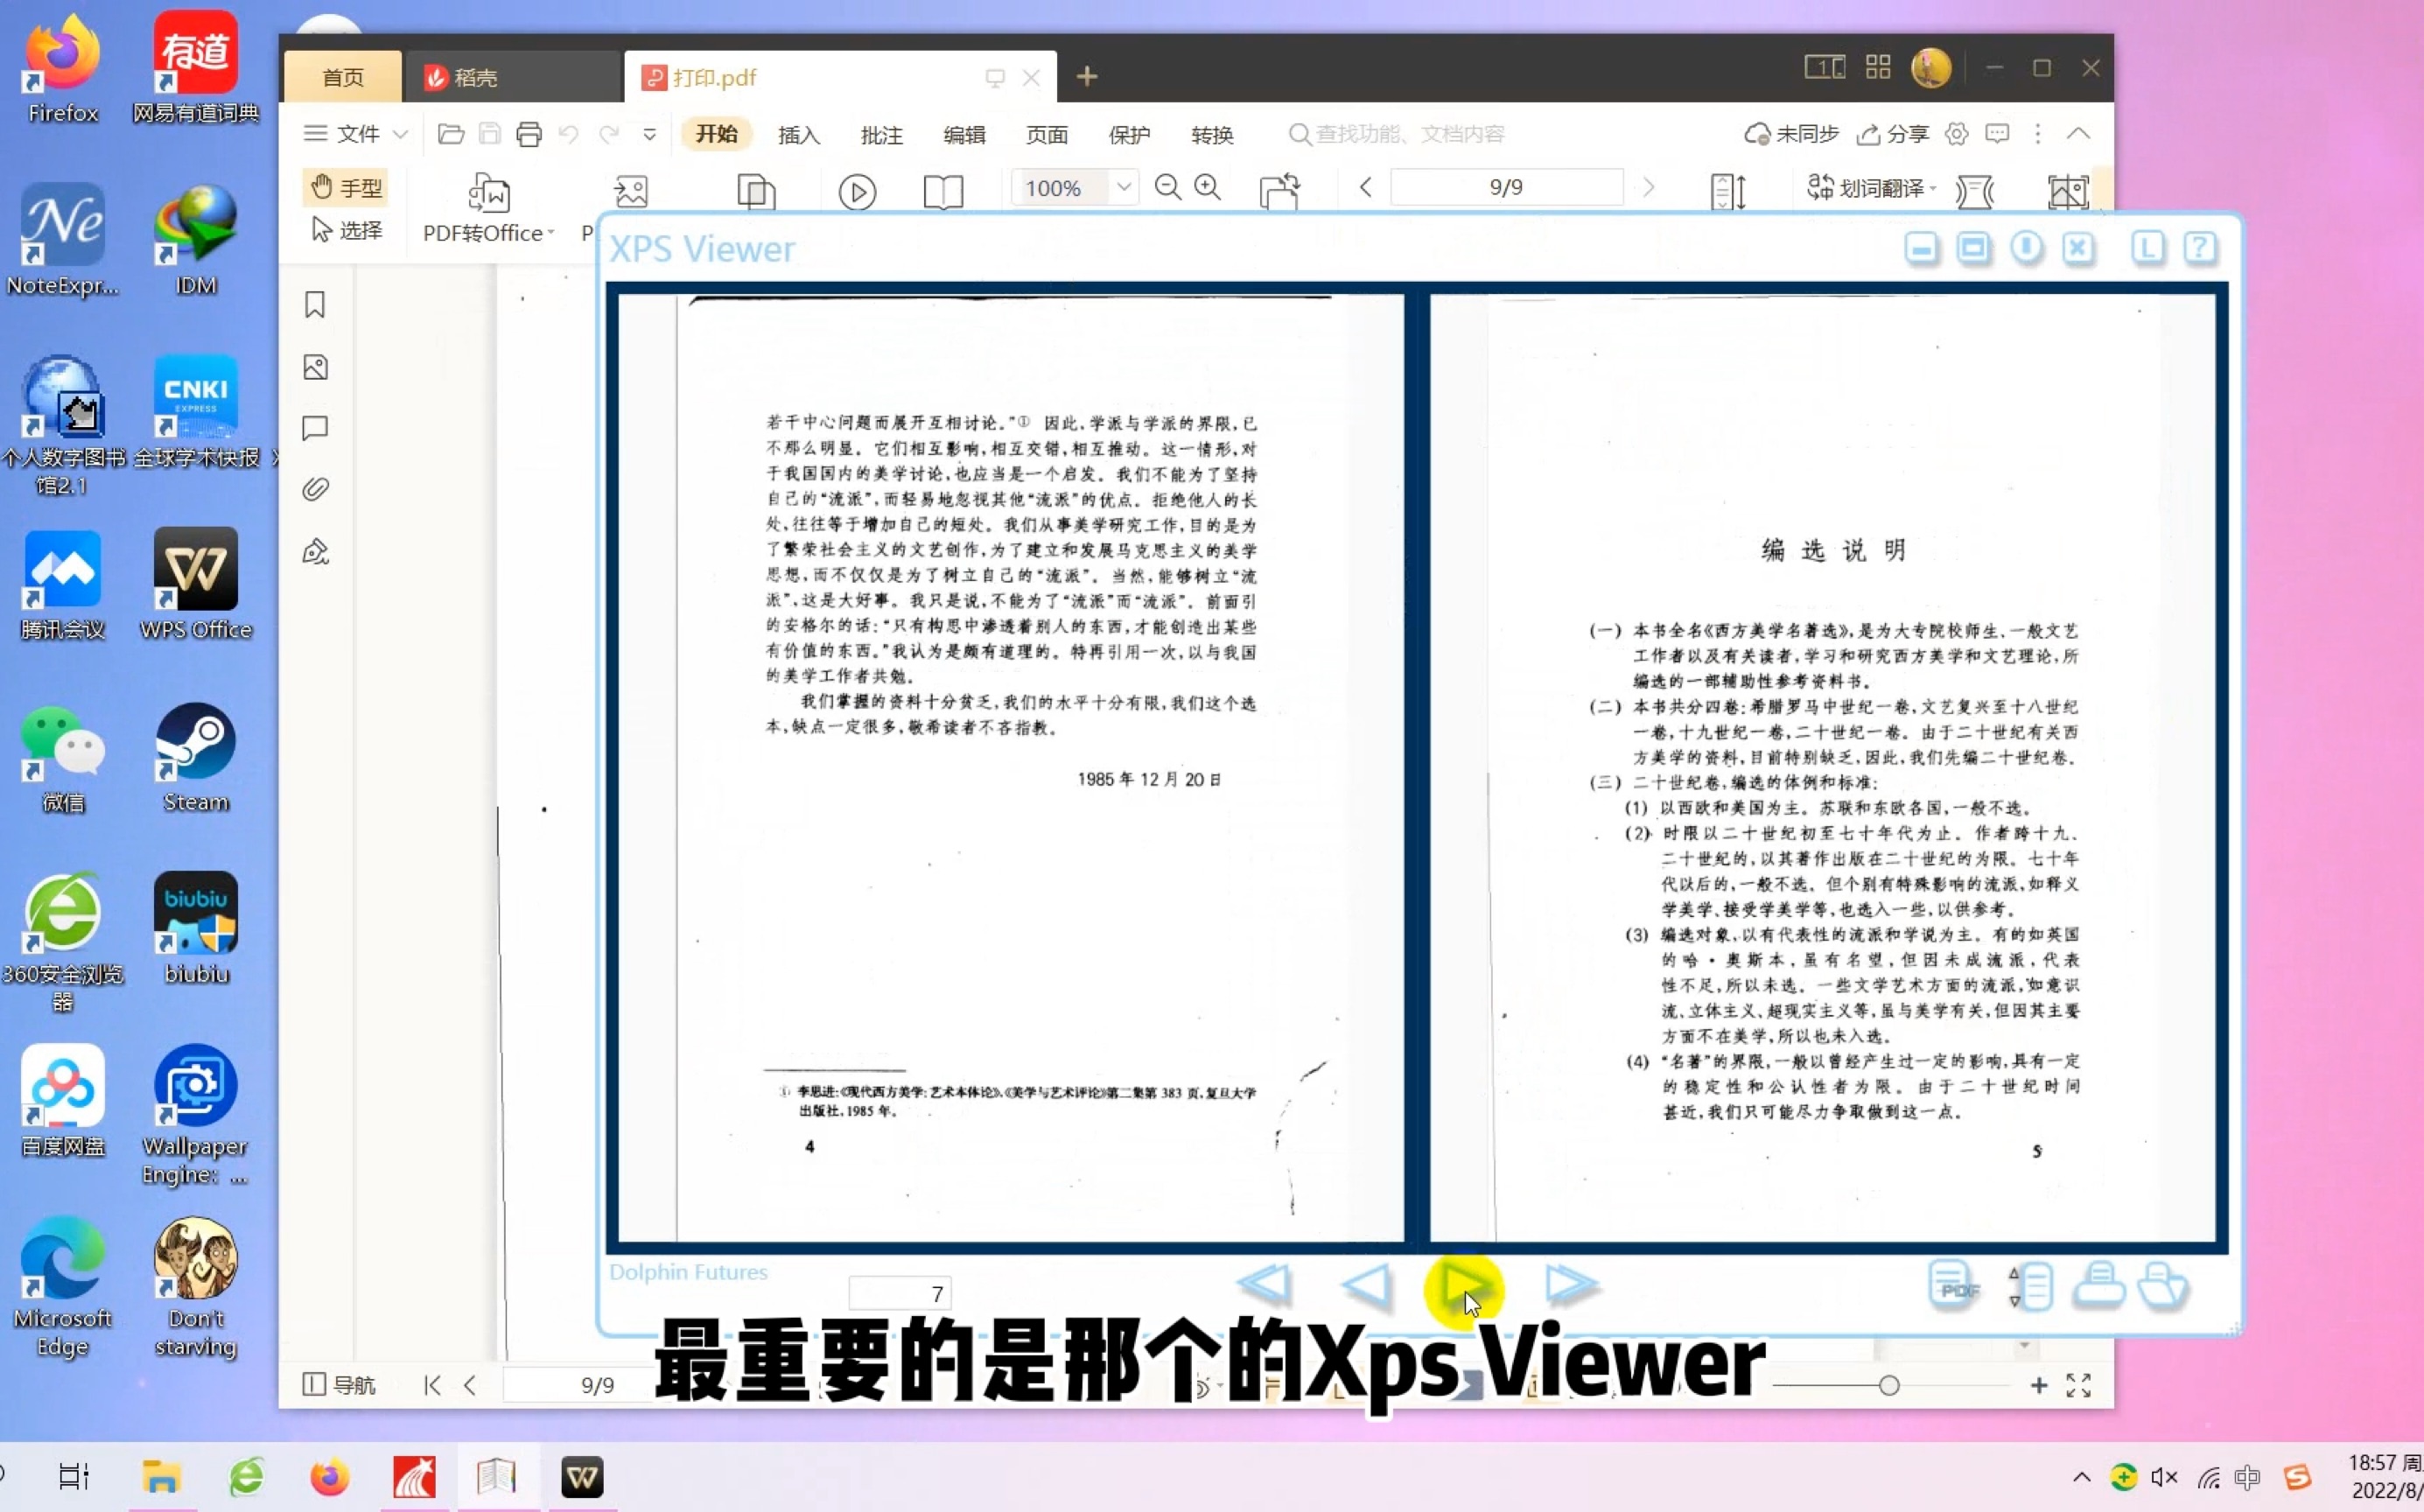Open the comments panel in WPS sidebar
The height and width of the screenshot is (1512, 2424).
click(315, 428)
